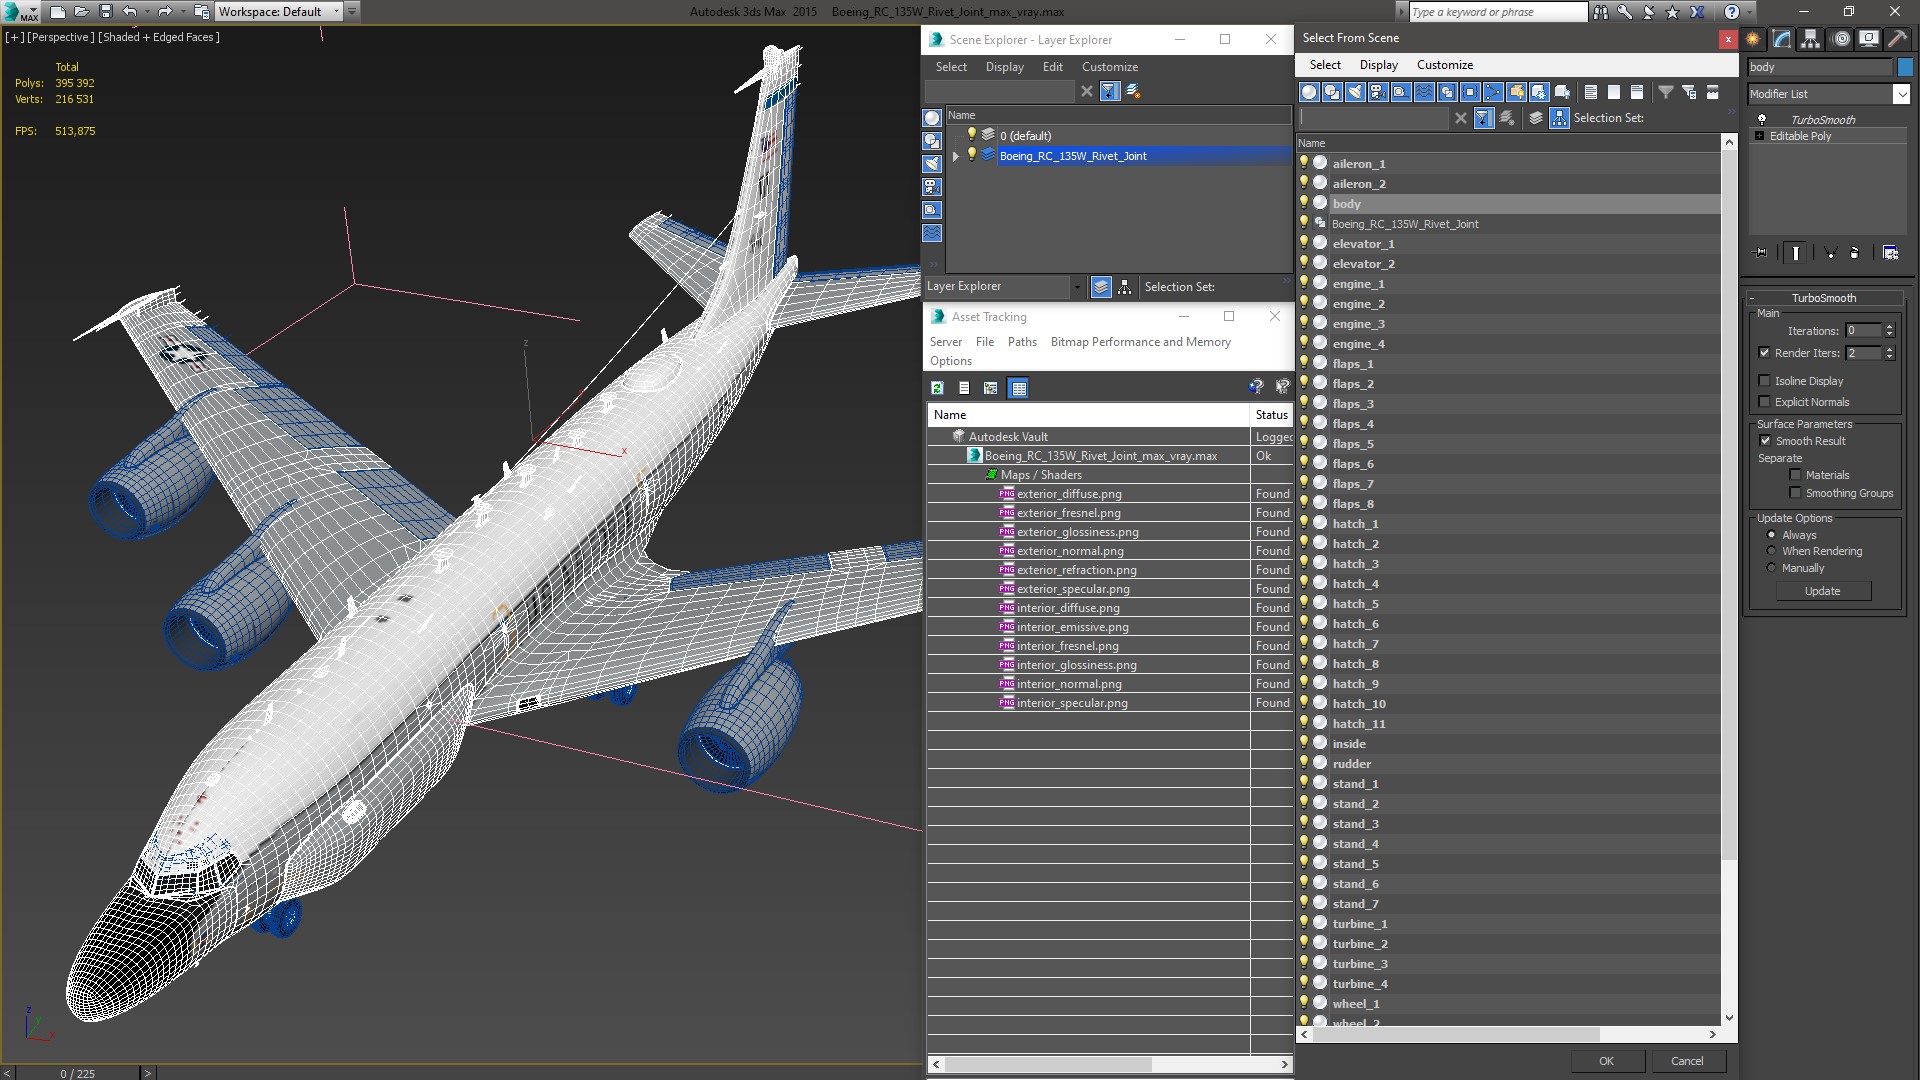
Task: Click Make Unique icon in modifier stack
Action: point(1830,253)
